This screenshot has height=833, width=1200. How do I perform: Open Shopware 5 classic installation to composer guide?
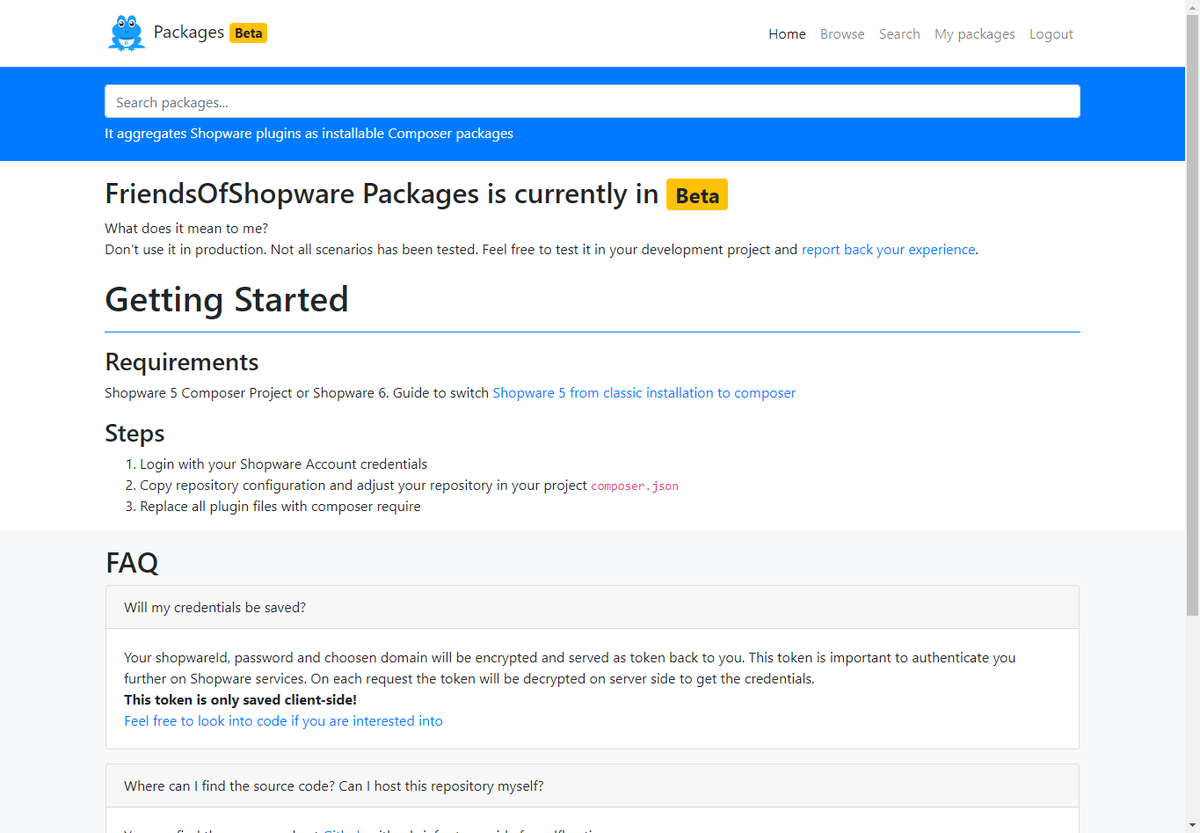(644, 393)
